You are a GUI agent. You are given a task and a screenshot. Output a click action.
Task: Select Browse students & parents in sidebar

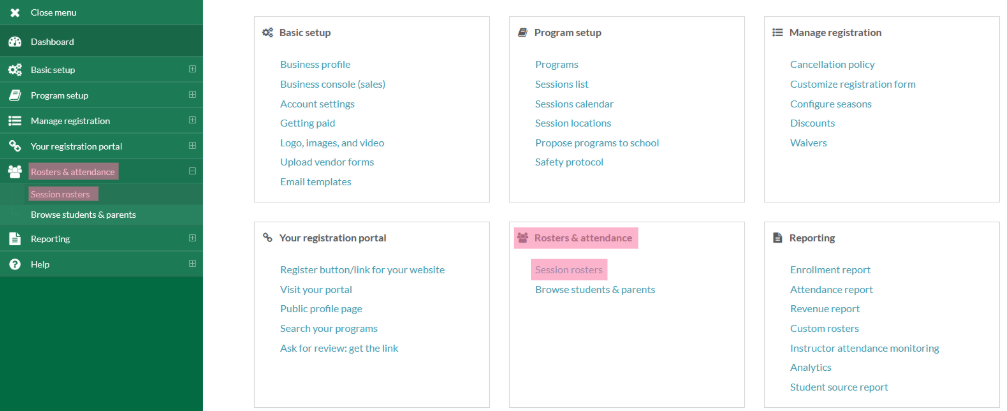(x=83, y=215)
